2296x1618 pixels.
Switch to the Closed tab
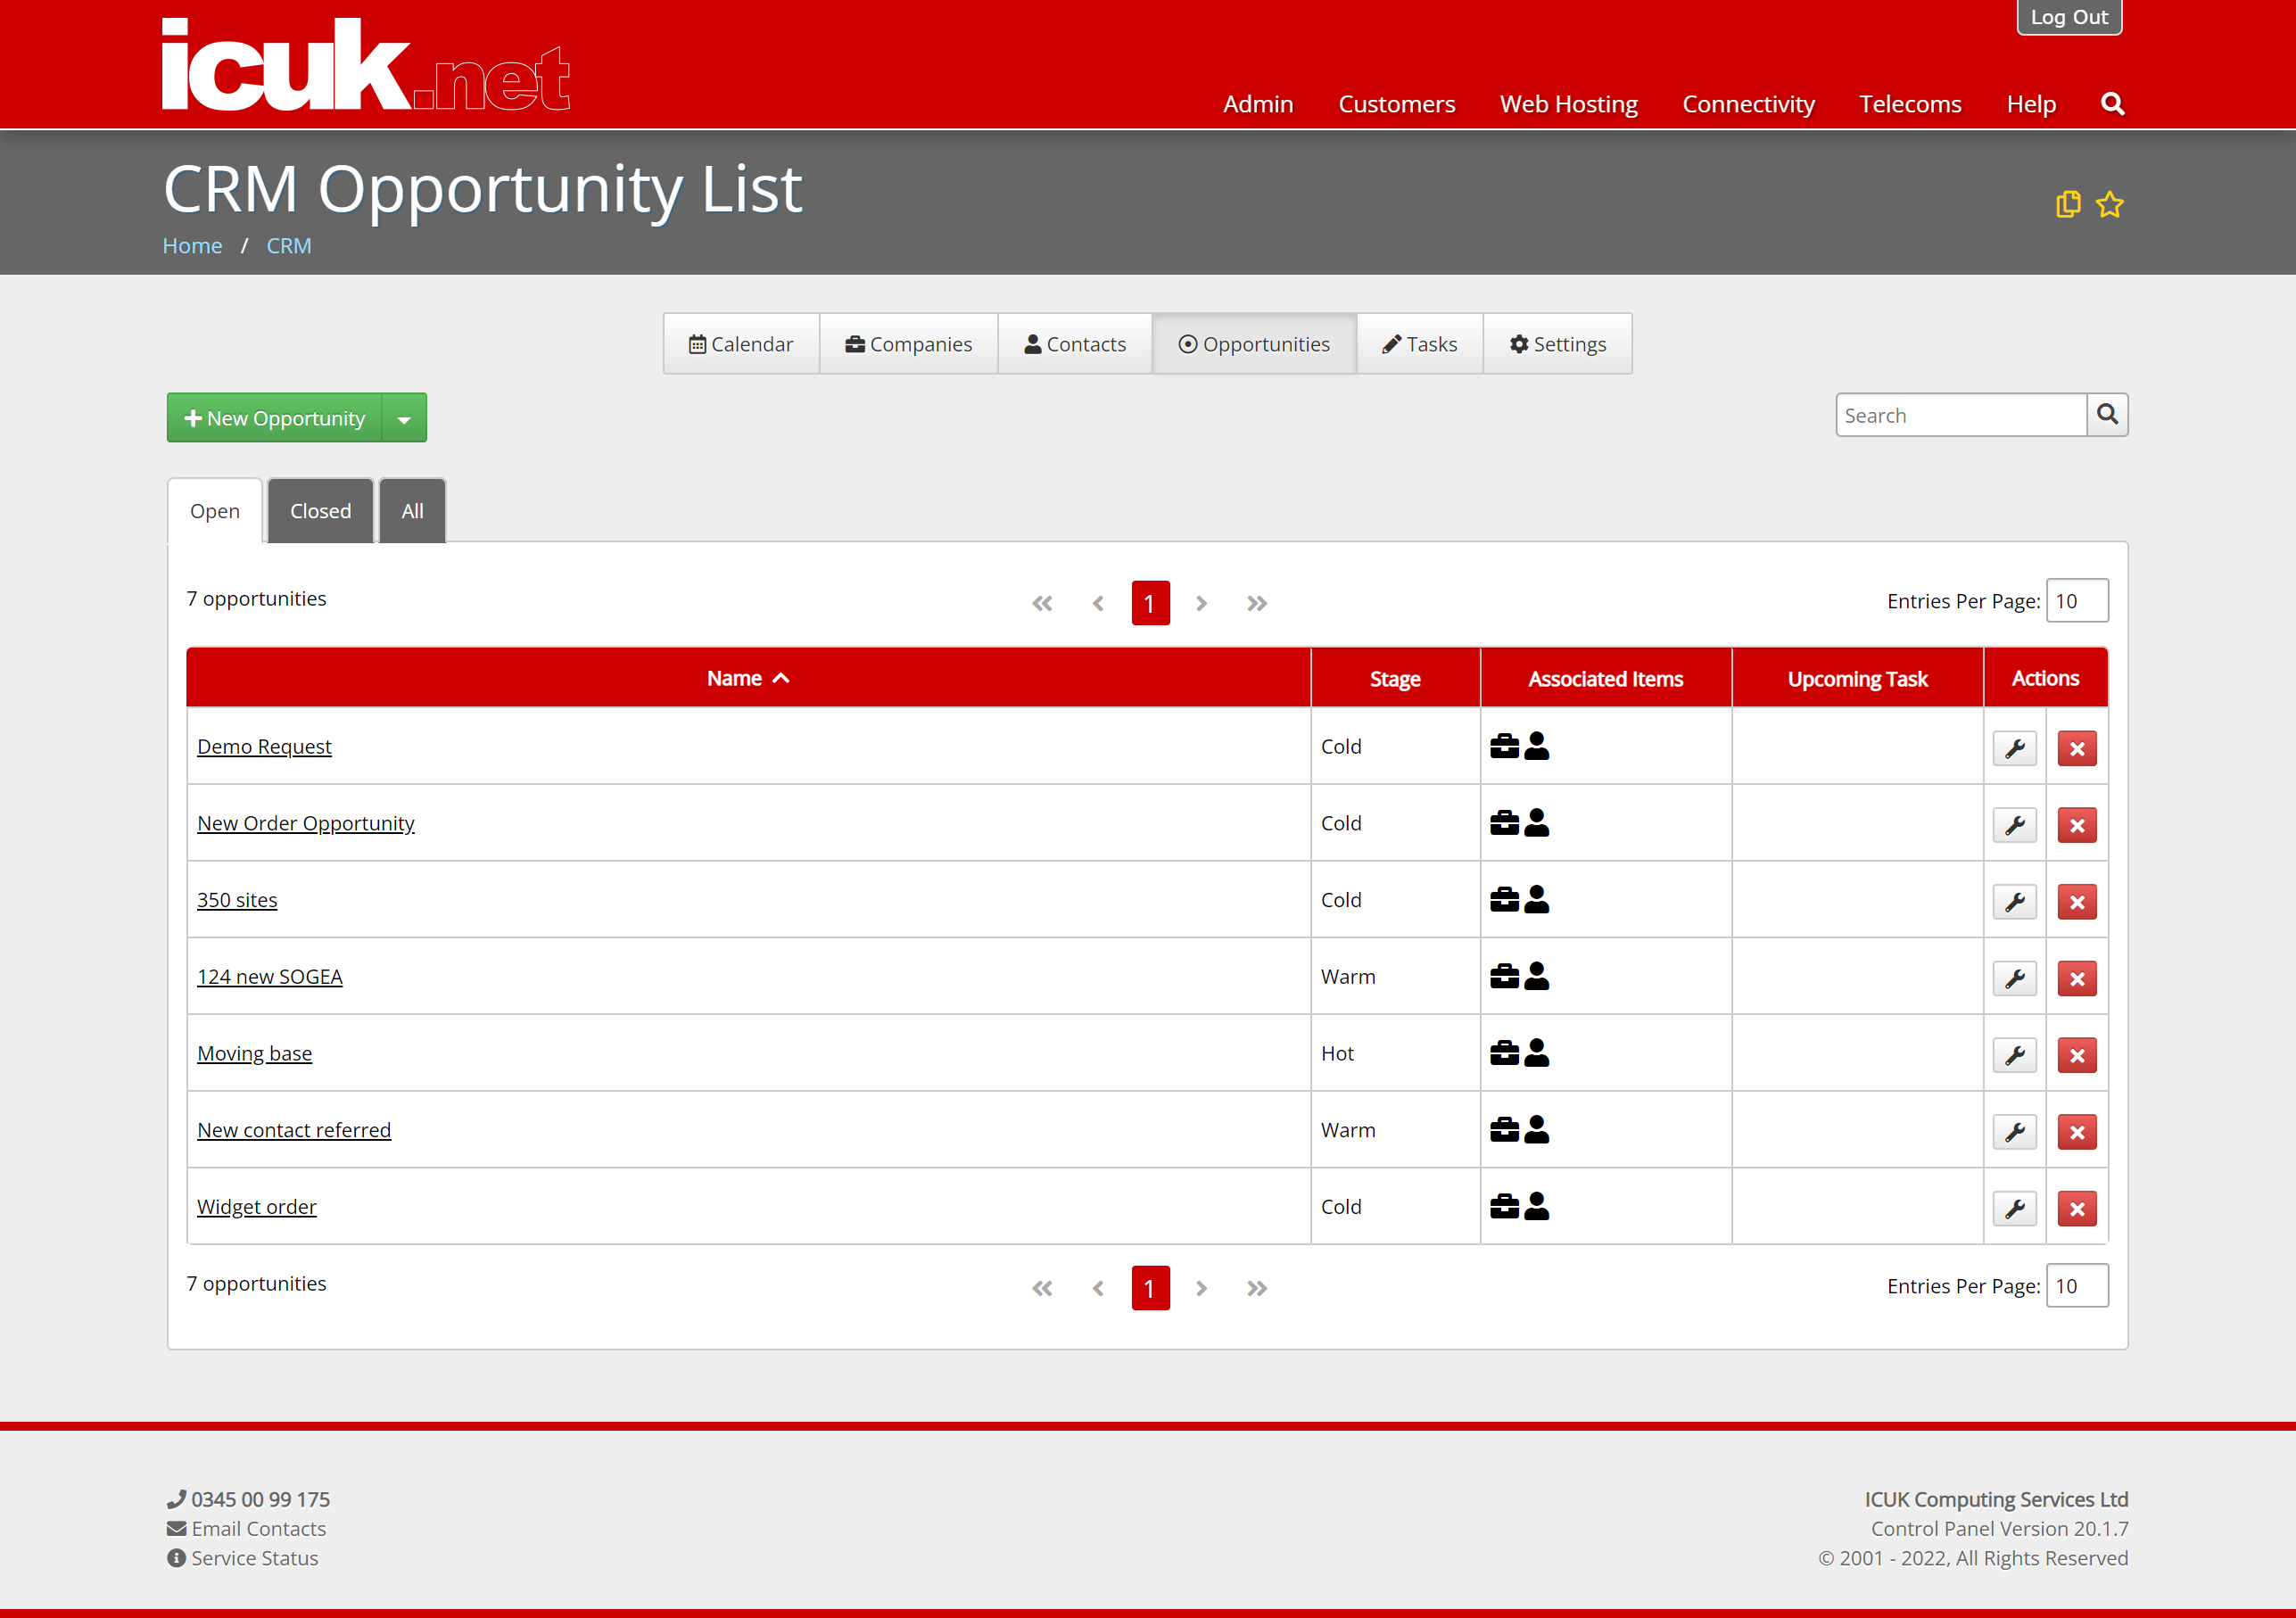tap(320, 511)
